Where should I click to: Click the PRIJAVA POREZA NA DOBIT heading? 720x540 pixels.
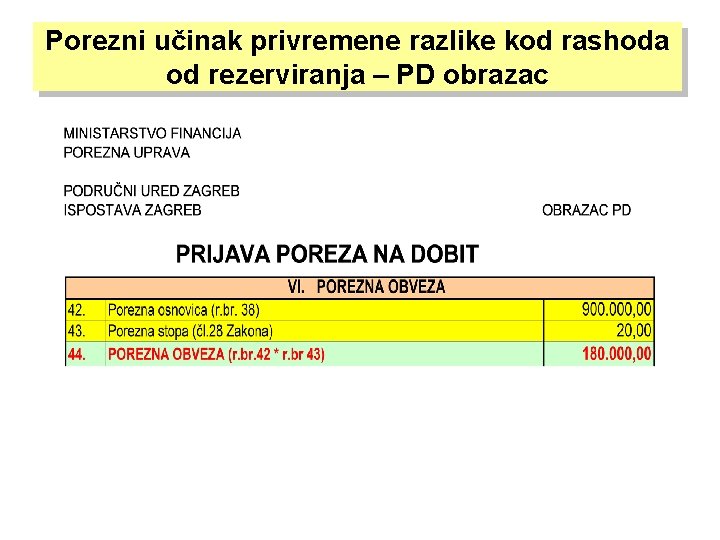(x=327, y=254)
